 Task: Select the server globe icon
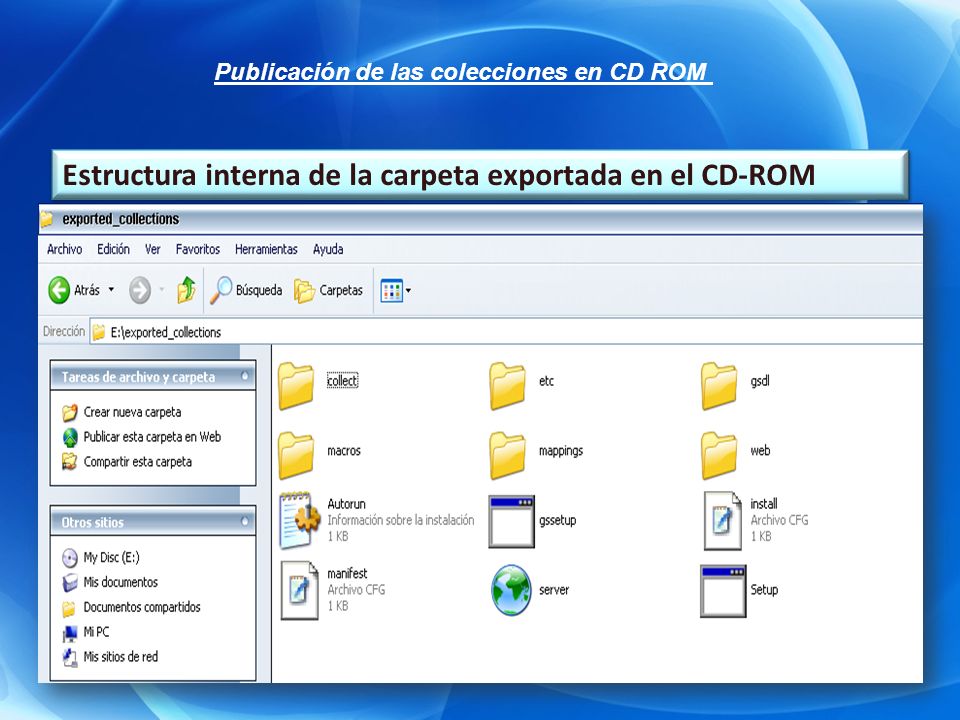coord(511,590)
